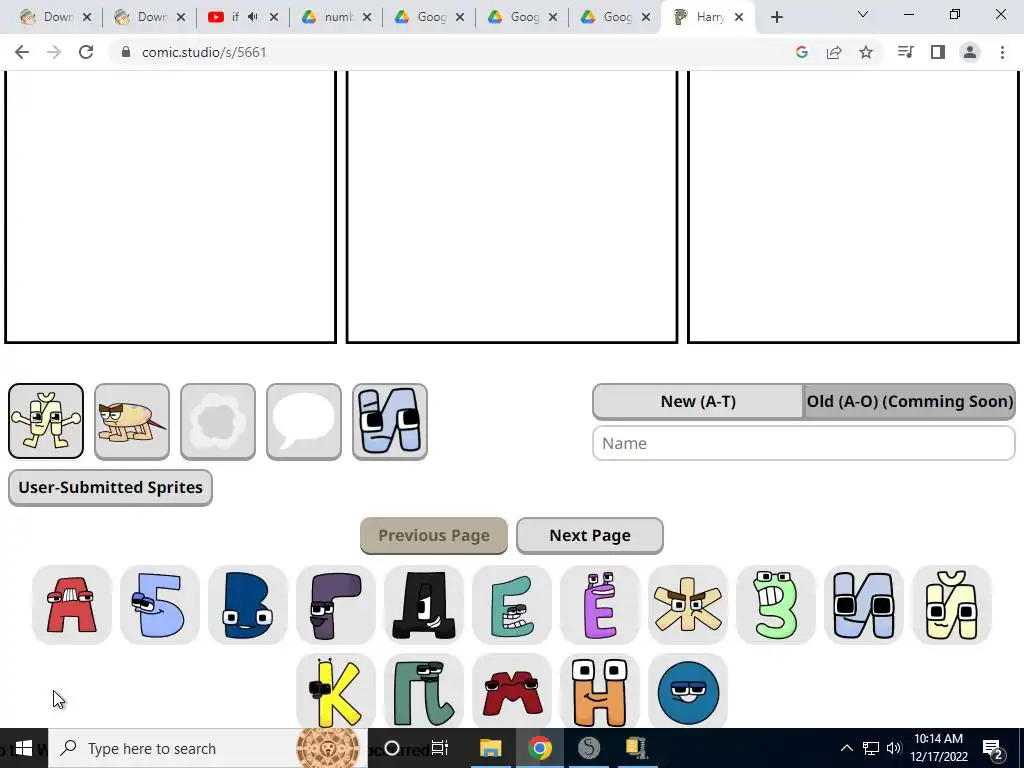Viewport: 1024px width, 768px height.
Task: Select the dark red М letter sprite
Action: pyautogui.click(x=512, y=691)
